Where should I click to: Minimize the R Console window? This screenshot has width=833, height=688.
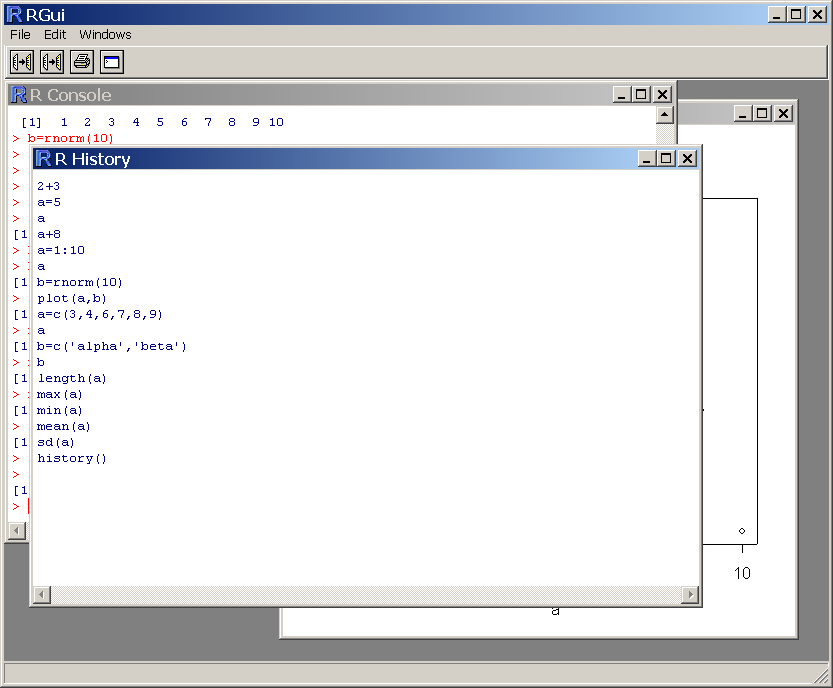(x=621, y=95)
